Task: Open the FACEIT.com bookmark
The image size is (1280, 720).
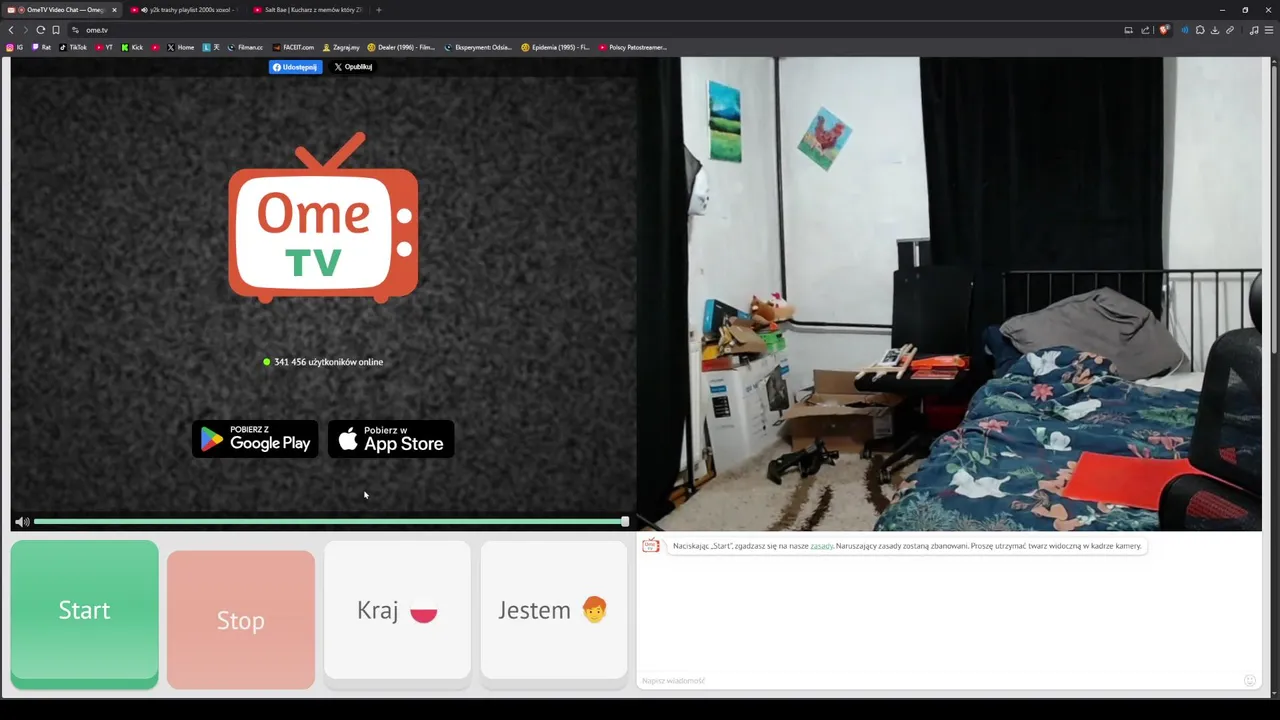Action: (293, 47)
